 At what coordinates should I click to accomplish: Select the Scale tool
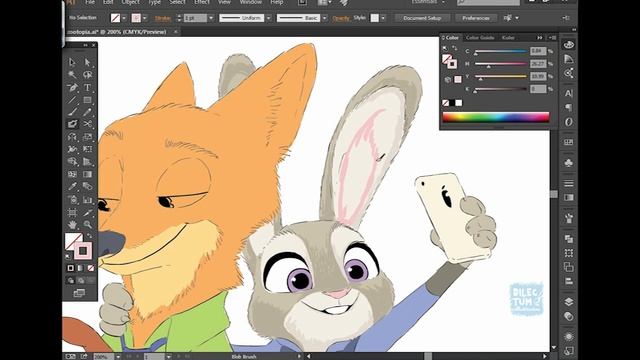87,137
